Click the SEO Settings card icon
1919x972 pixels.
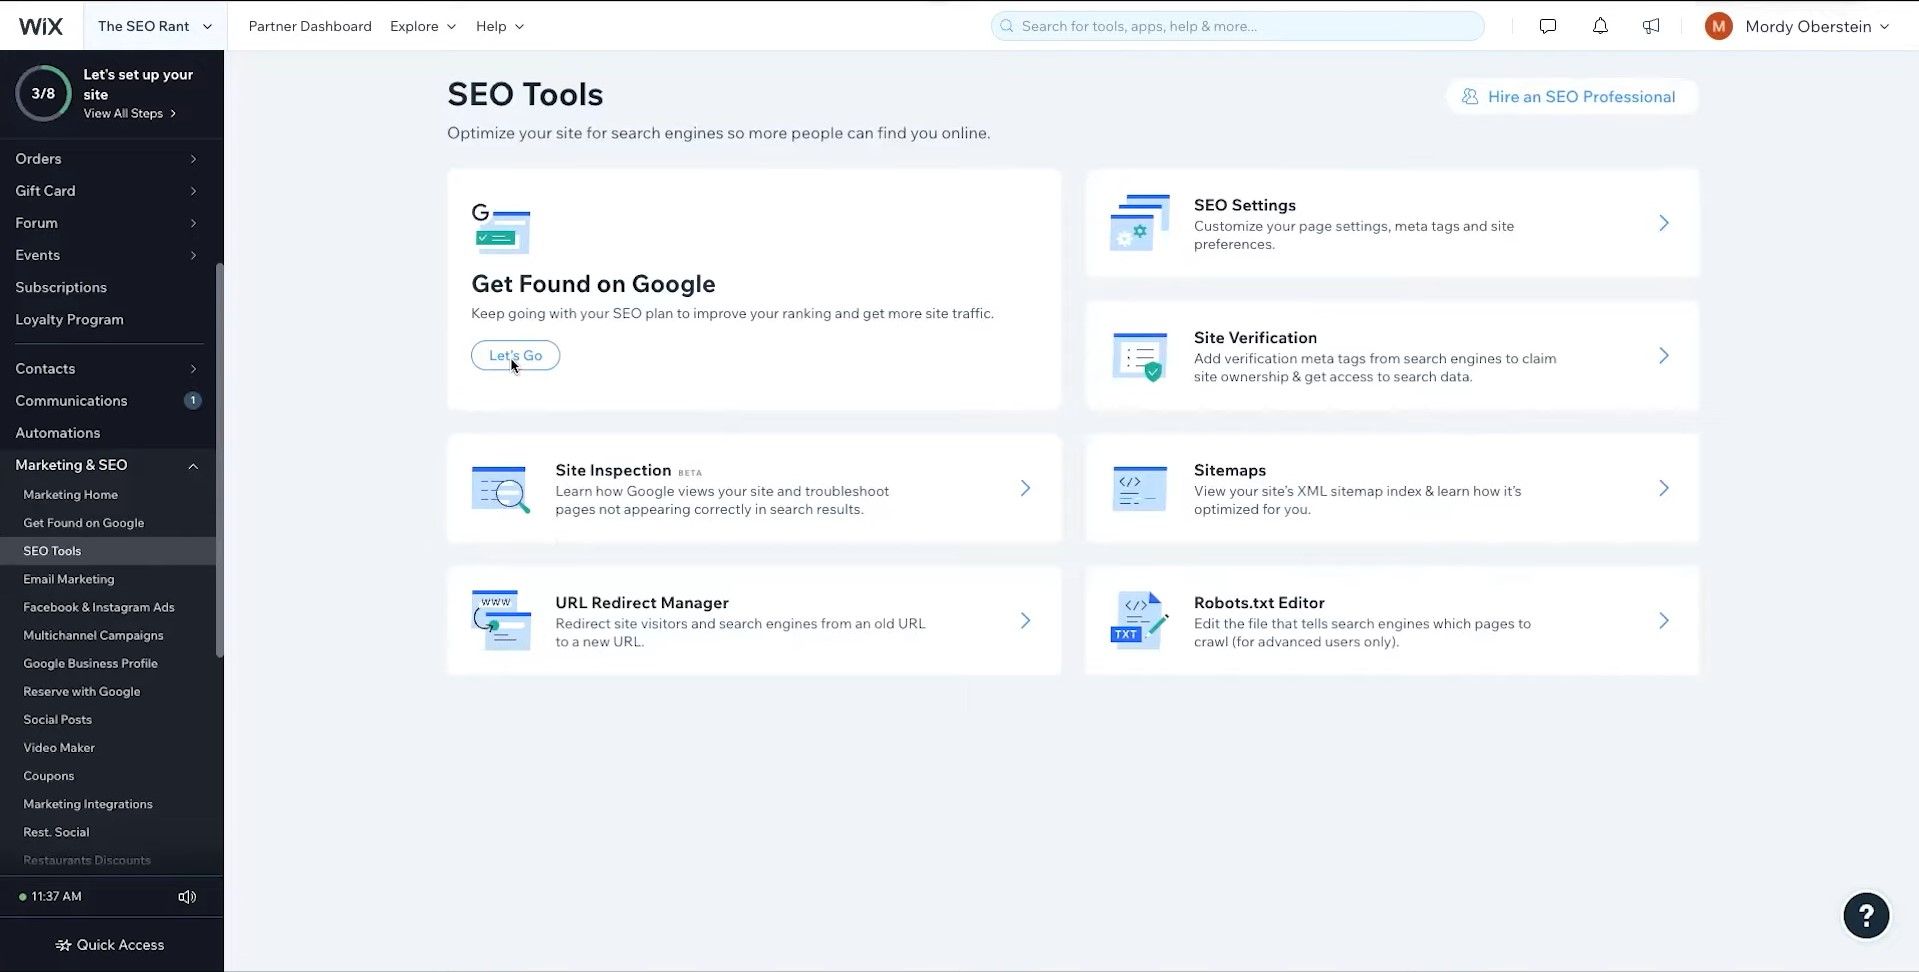point(1139,223)
